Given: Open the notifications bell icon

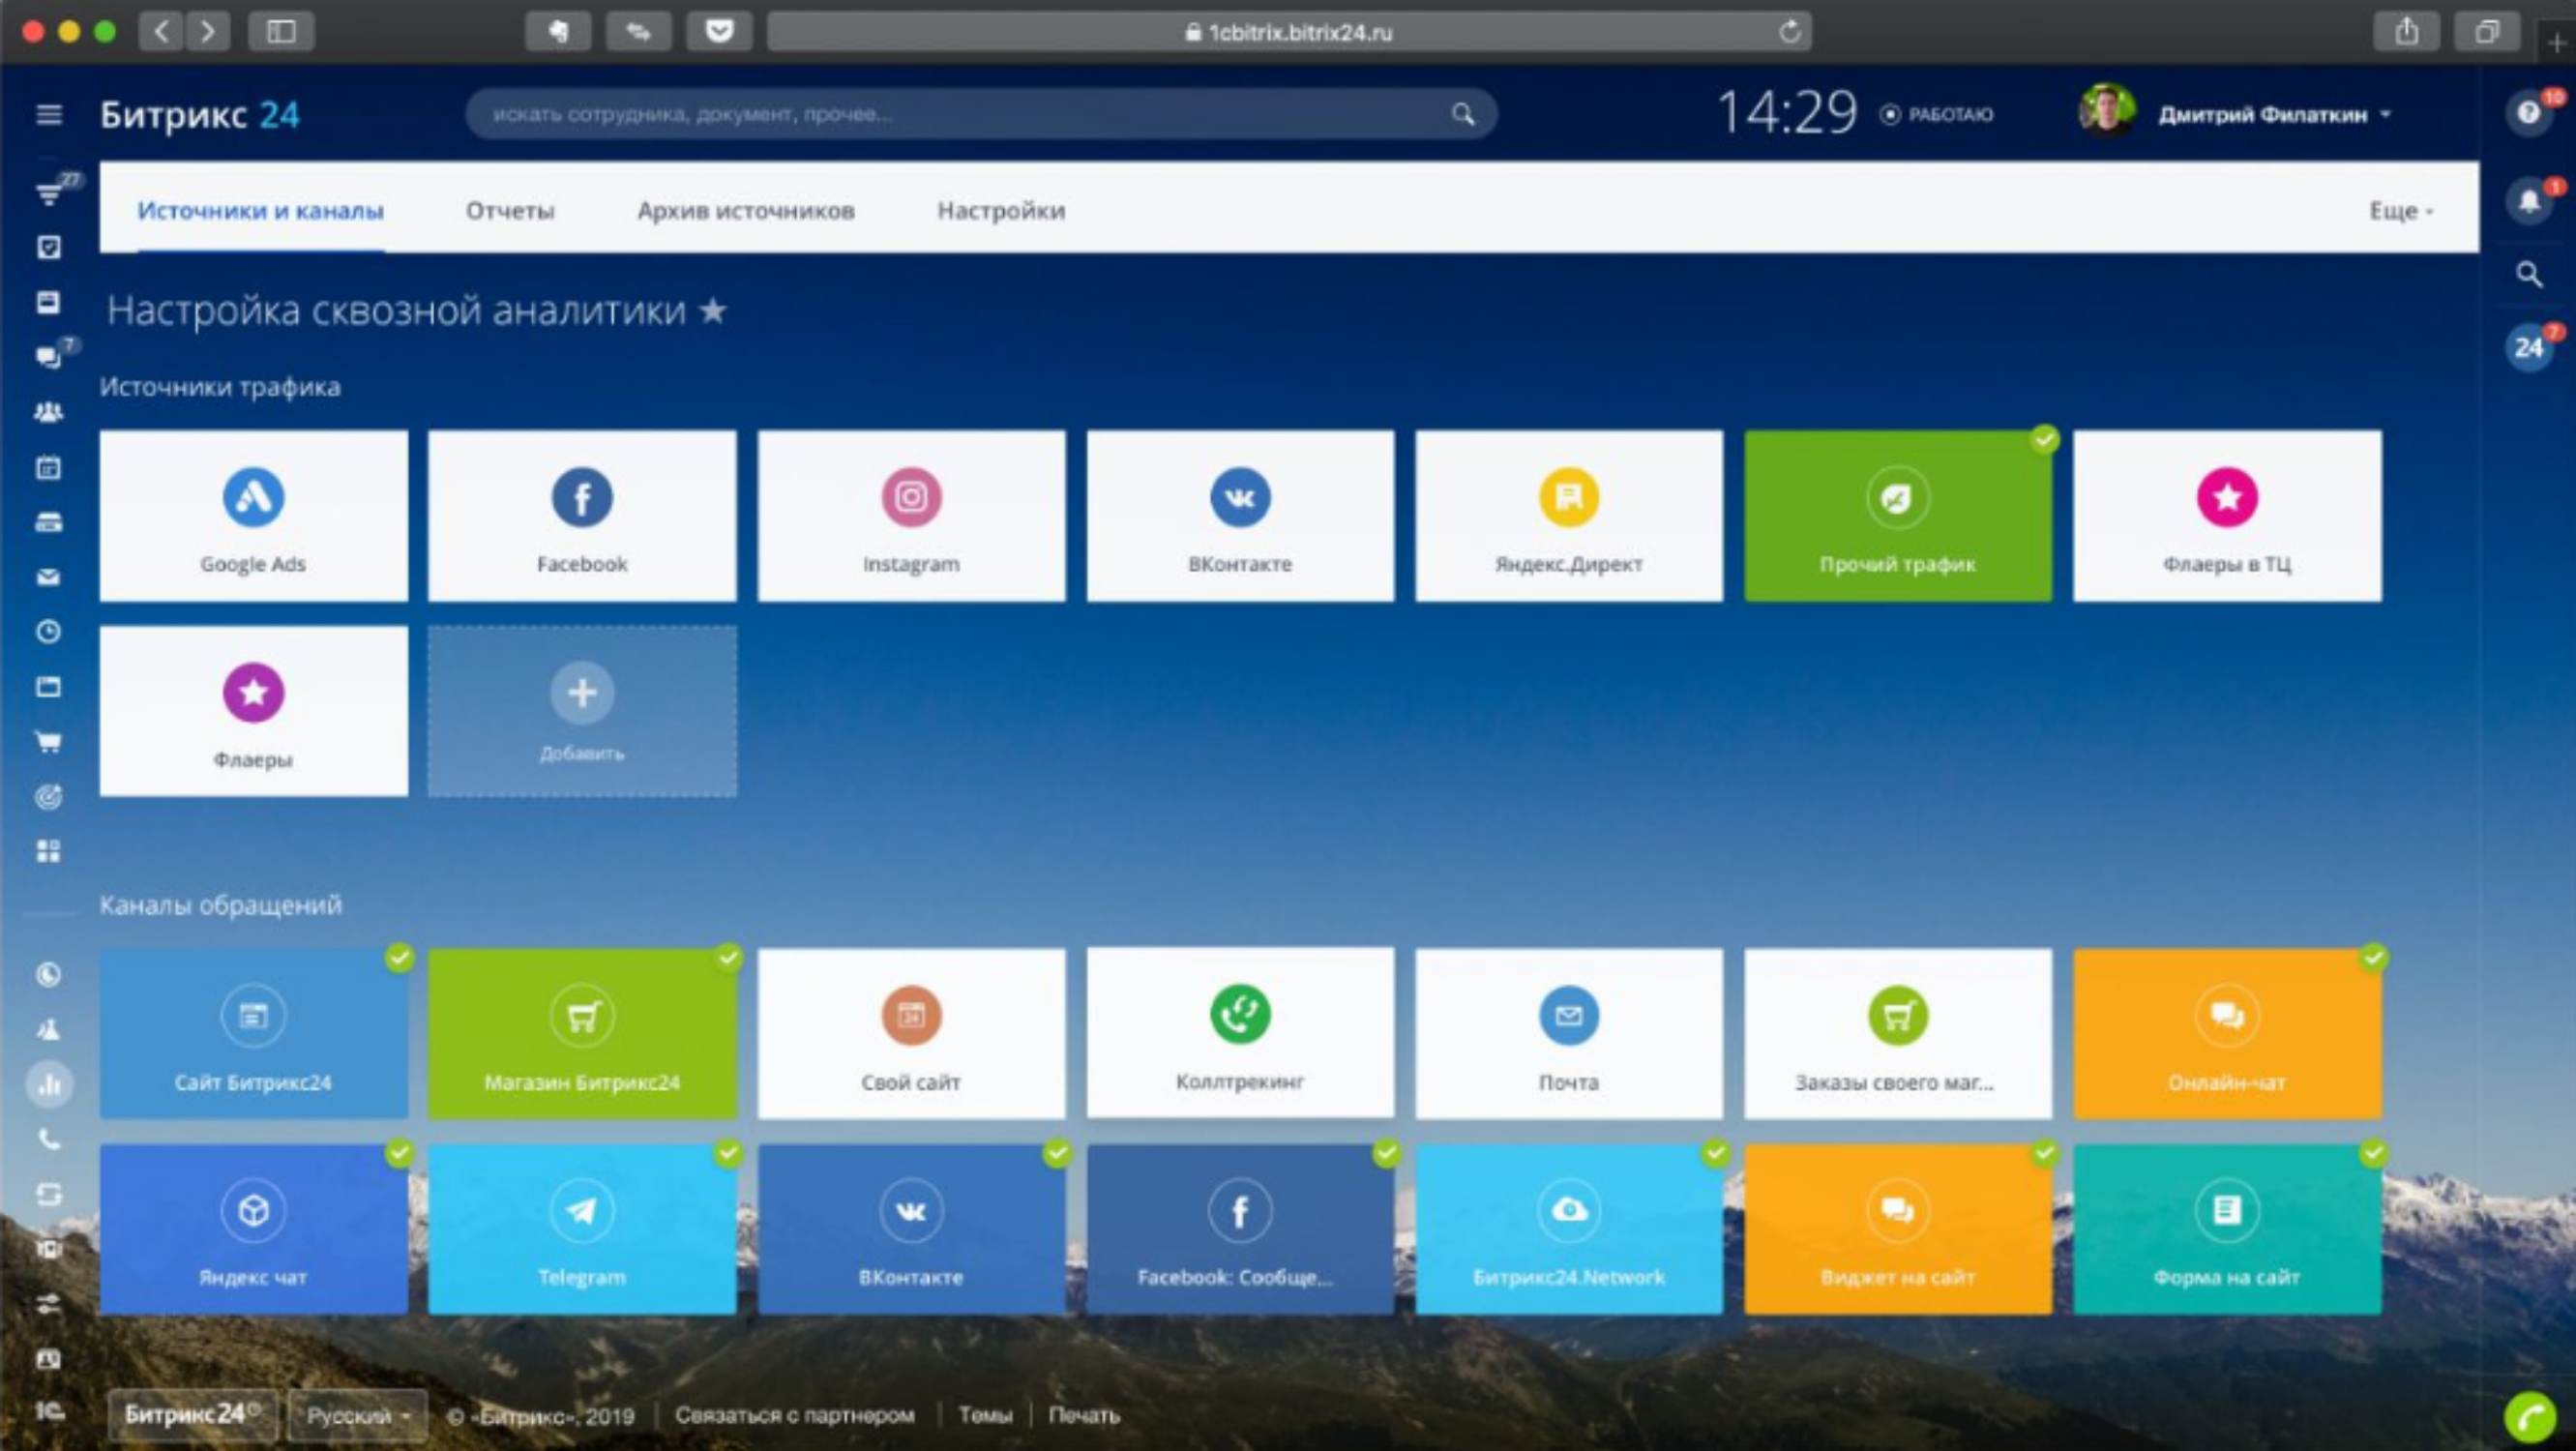Looking at the screenshot, I should click(x=2528, y=201).
